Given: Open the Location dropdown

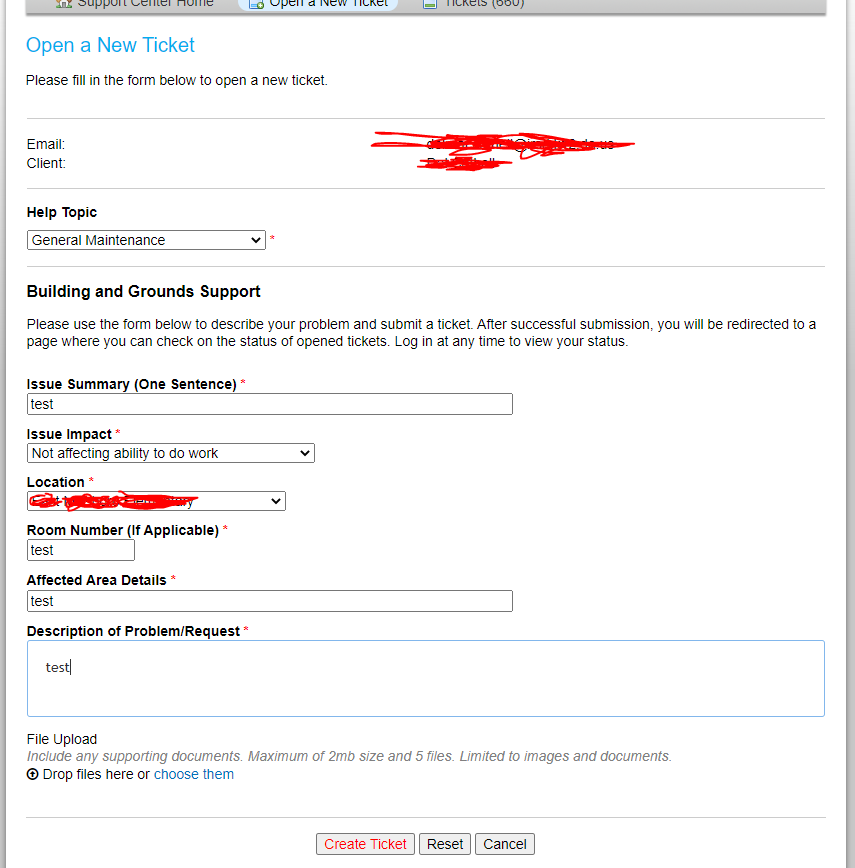Looking at the screenshot, I should click(156, 501).
